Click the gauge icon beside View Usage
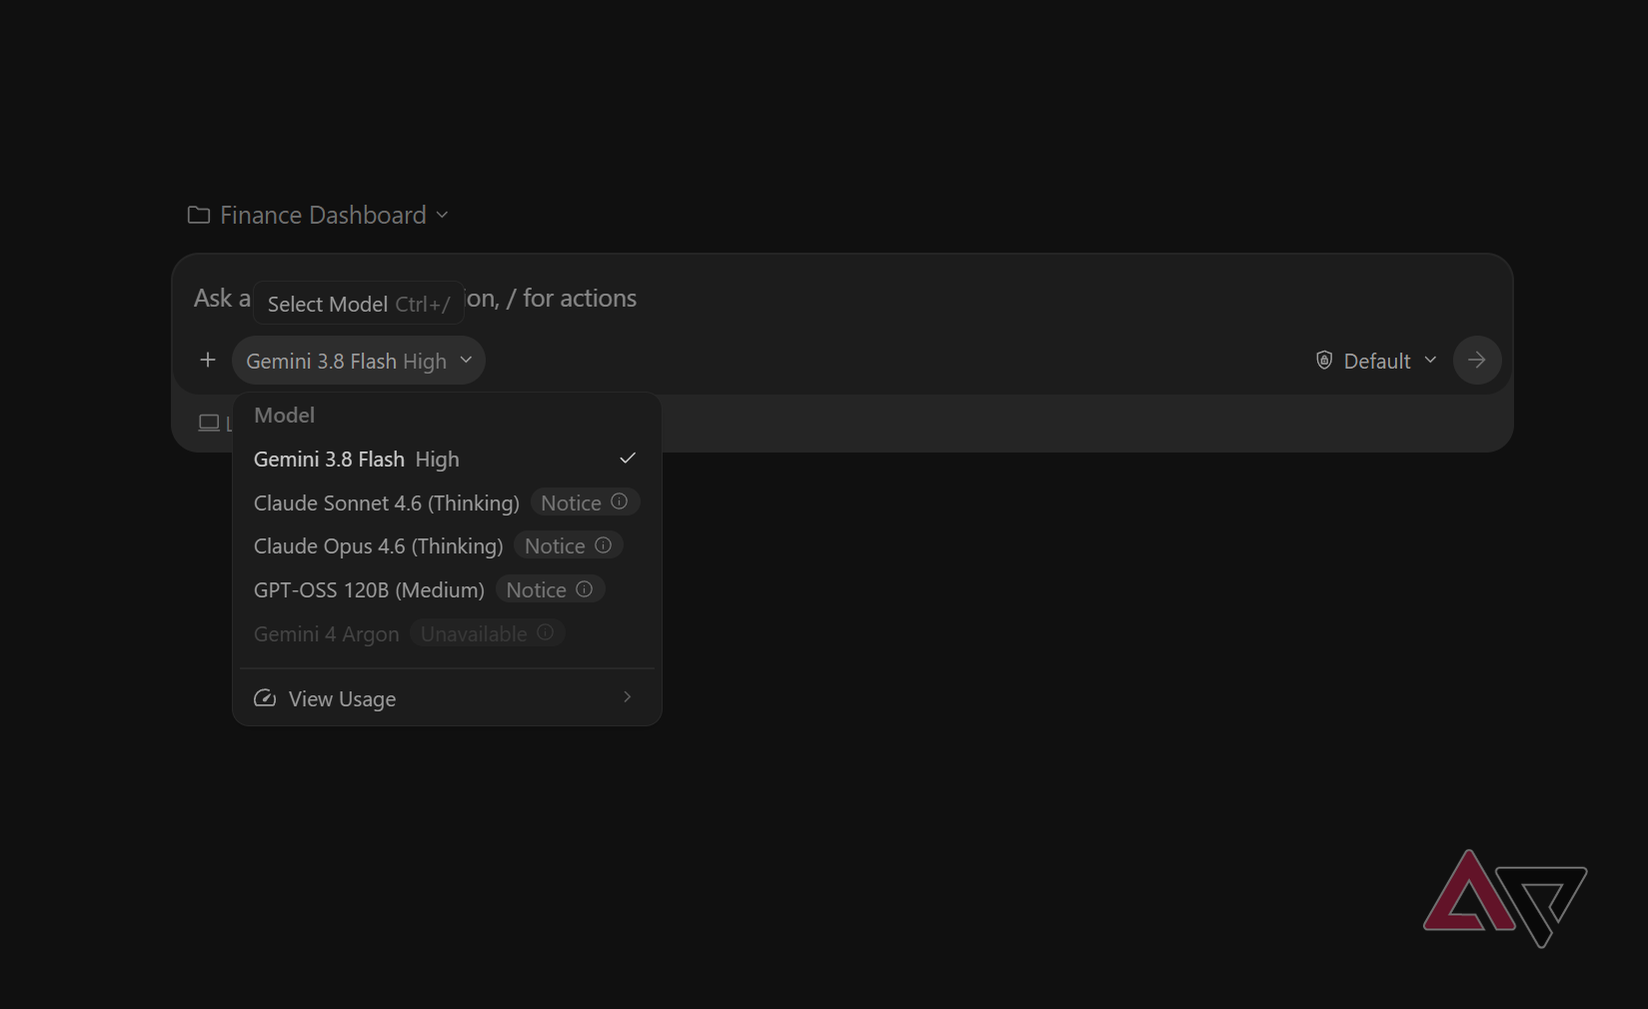1648x1009 pixels. click(264, 698)
